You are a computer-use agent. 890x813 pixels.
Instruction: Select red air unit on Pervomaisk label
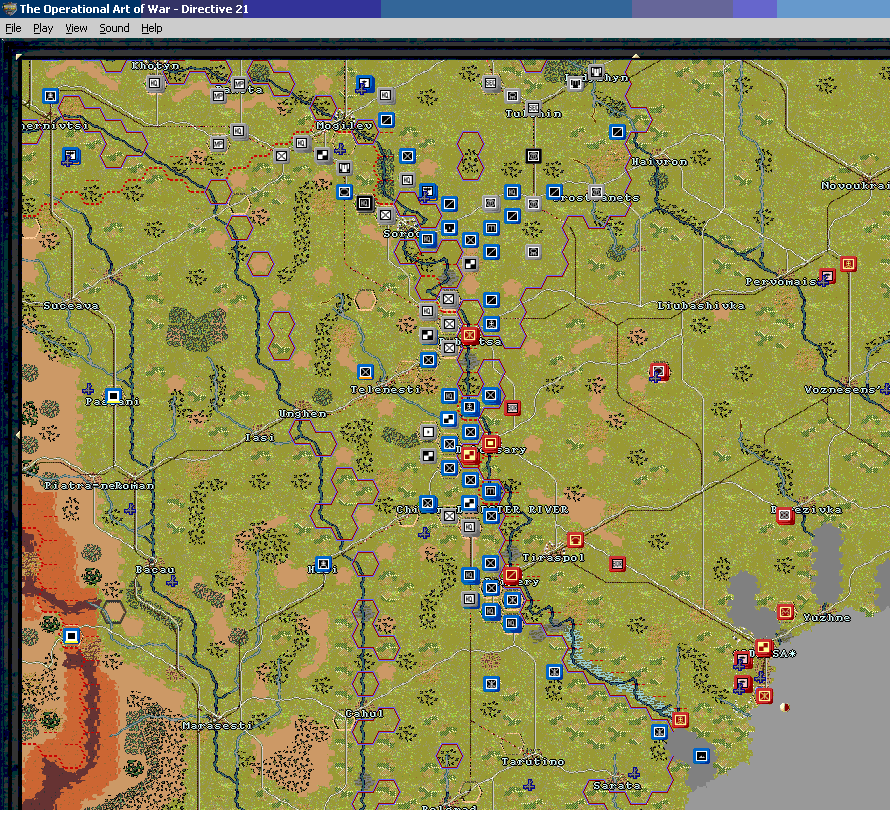tap(828, 276)
